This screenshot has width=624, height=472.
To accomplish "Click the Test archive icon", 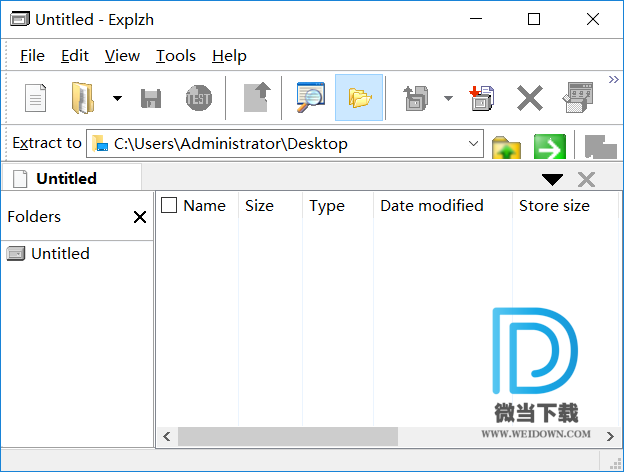I will [199, 98].
